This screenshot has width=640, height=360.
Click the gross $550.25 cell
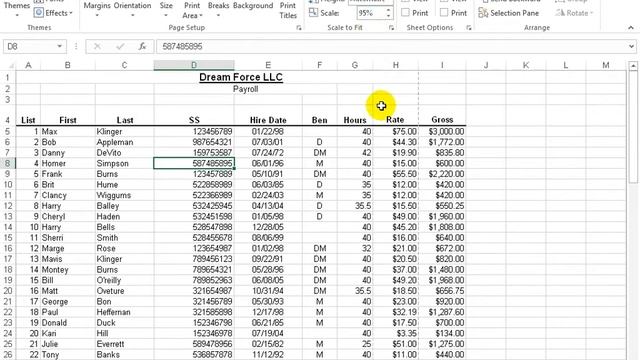(x=442, y=206)
